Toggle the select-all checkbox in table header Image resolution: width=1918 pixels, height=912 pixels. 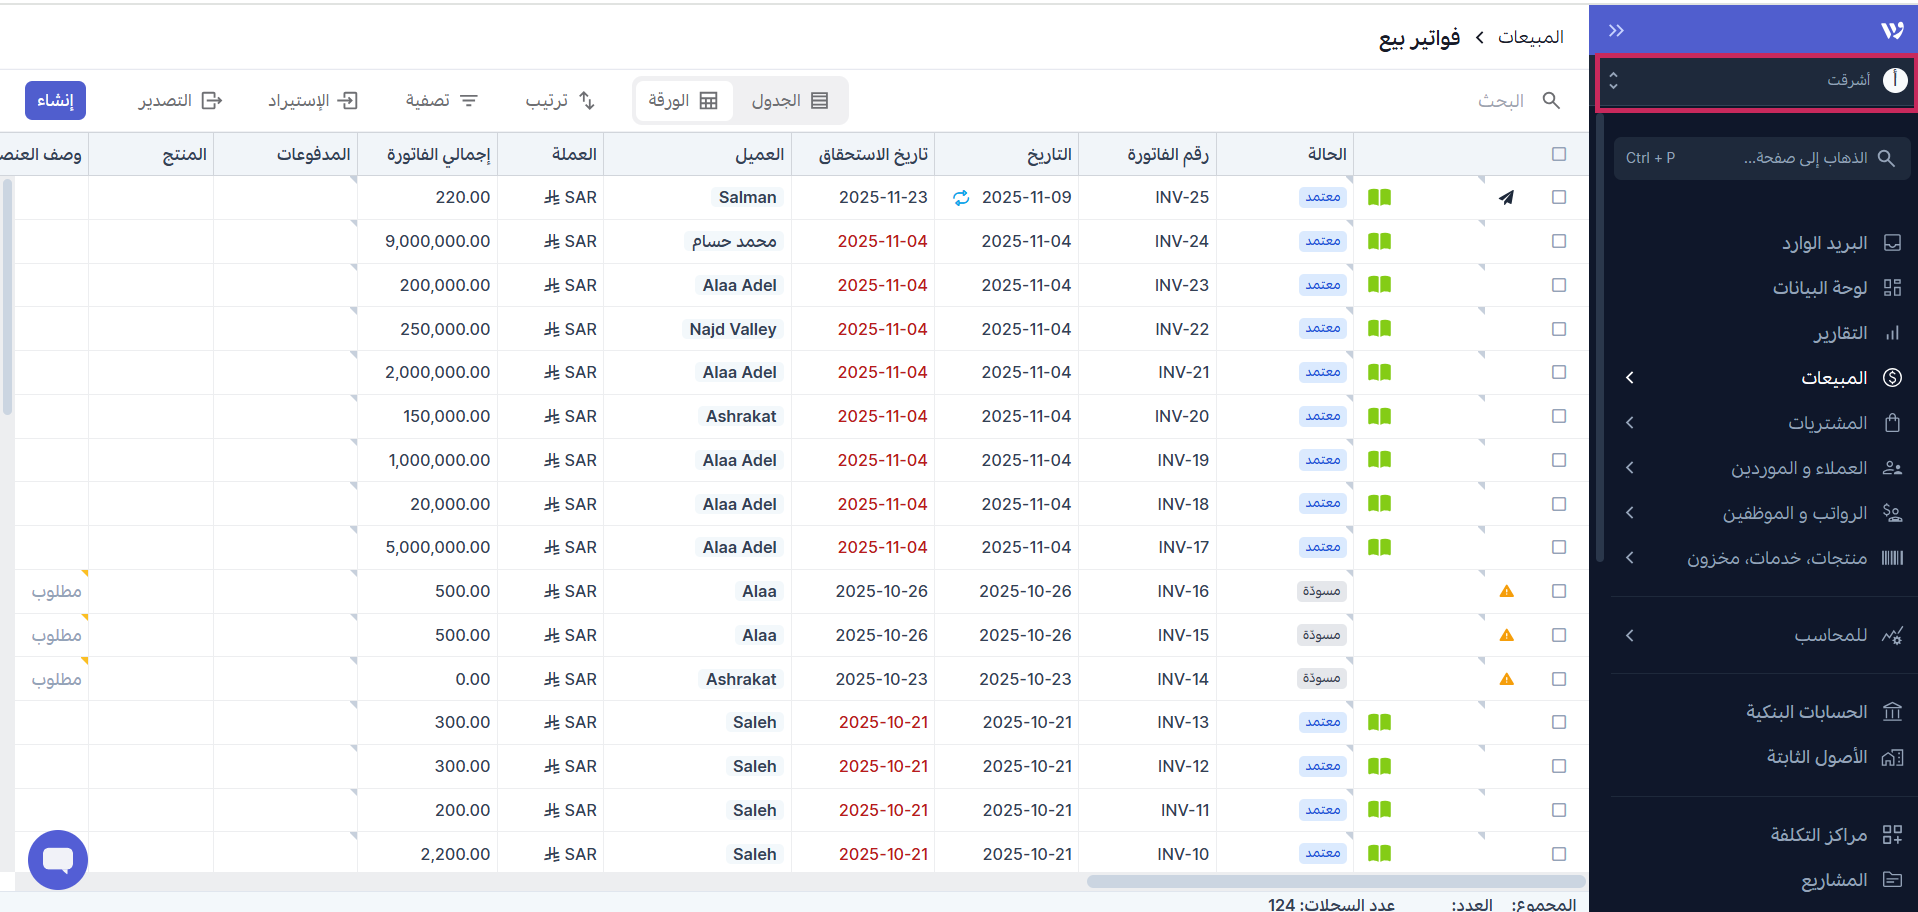tap(1558, 154)
